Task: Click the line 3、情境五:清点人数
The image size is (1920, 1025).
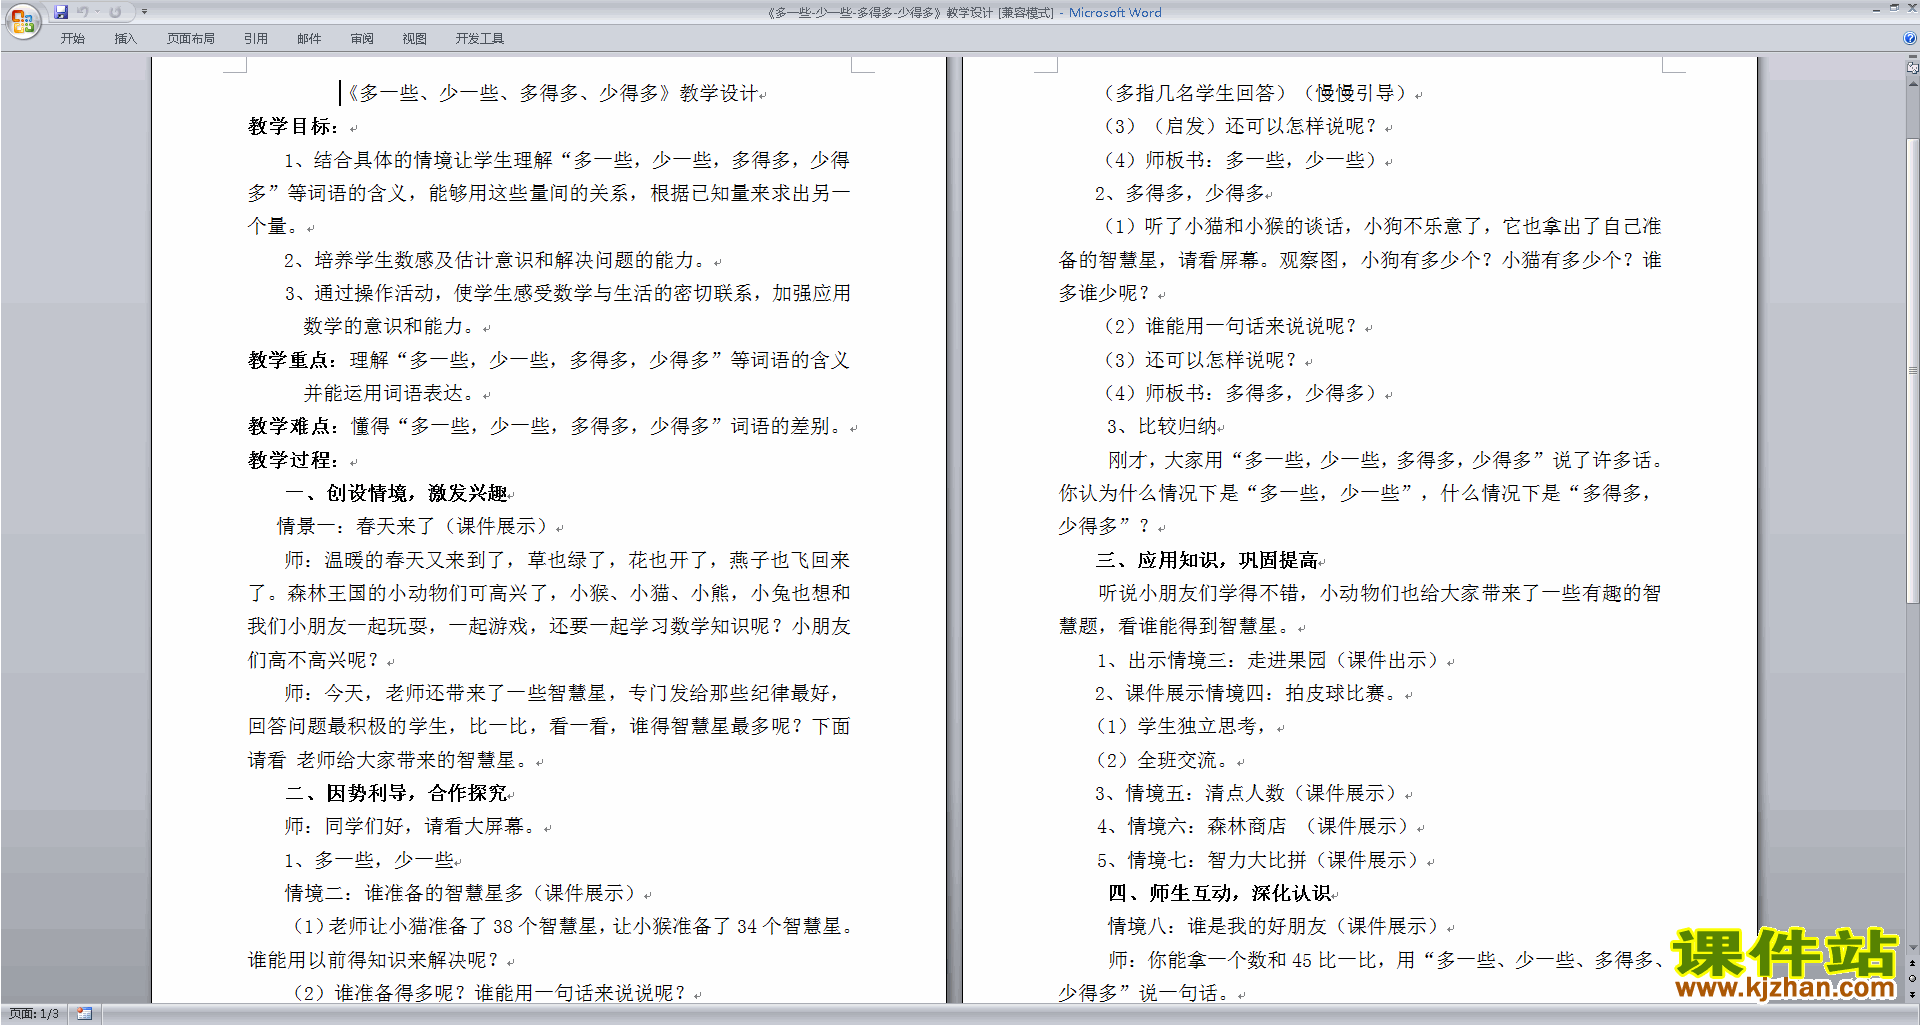Action: pyautogui.click(x=1248, y=793)
